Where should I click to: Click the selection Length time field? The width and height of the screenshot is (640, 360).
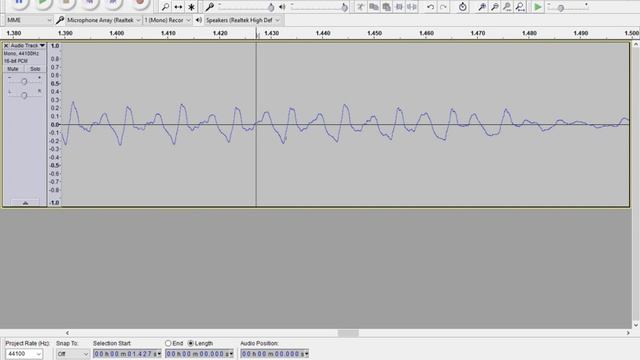tap(199, 354)
